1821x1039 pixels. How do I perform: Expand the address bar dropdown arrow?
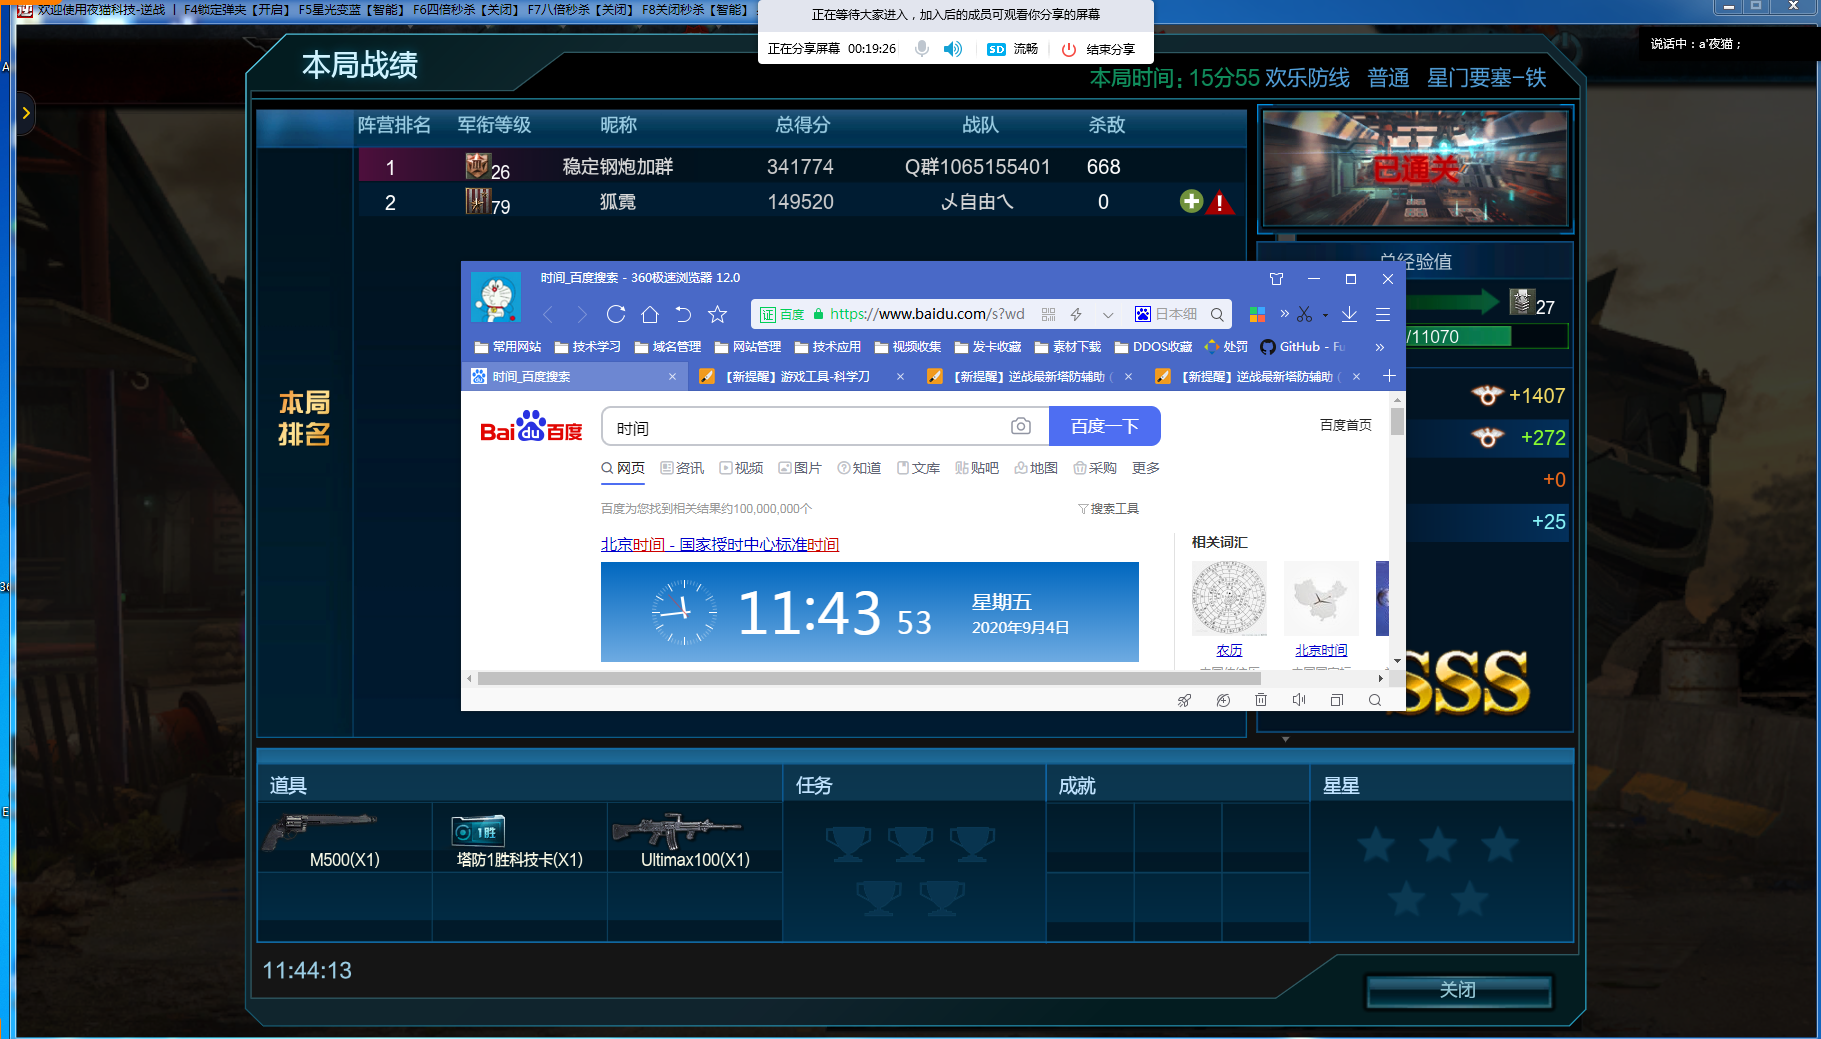coord(1108,315)
